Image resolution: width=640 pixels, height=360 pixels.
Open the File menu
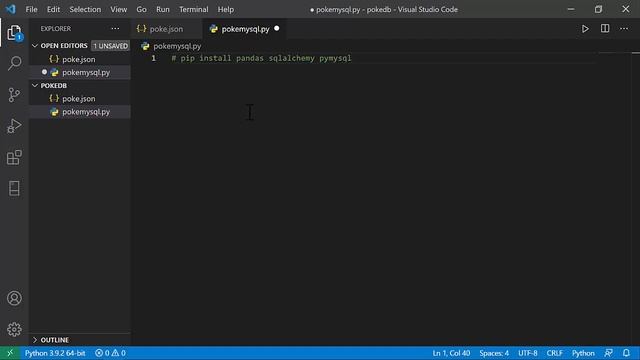coord(31,9)
